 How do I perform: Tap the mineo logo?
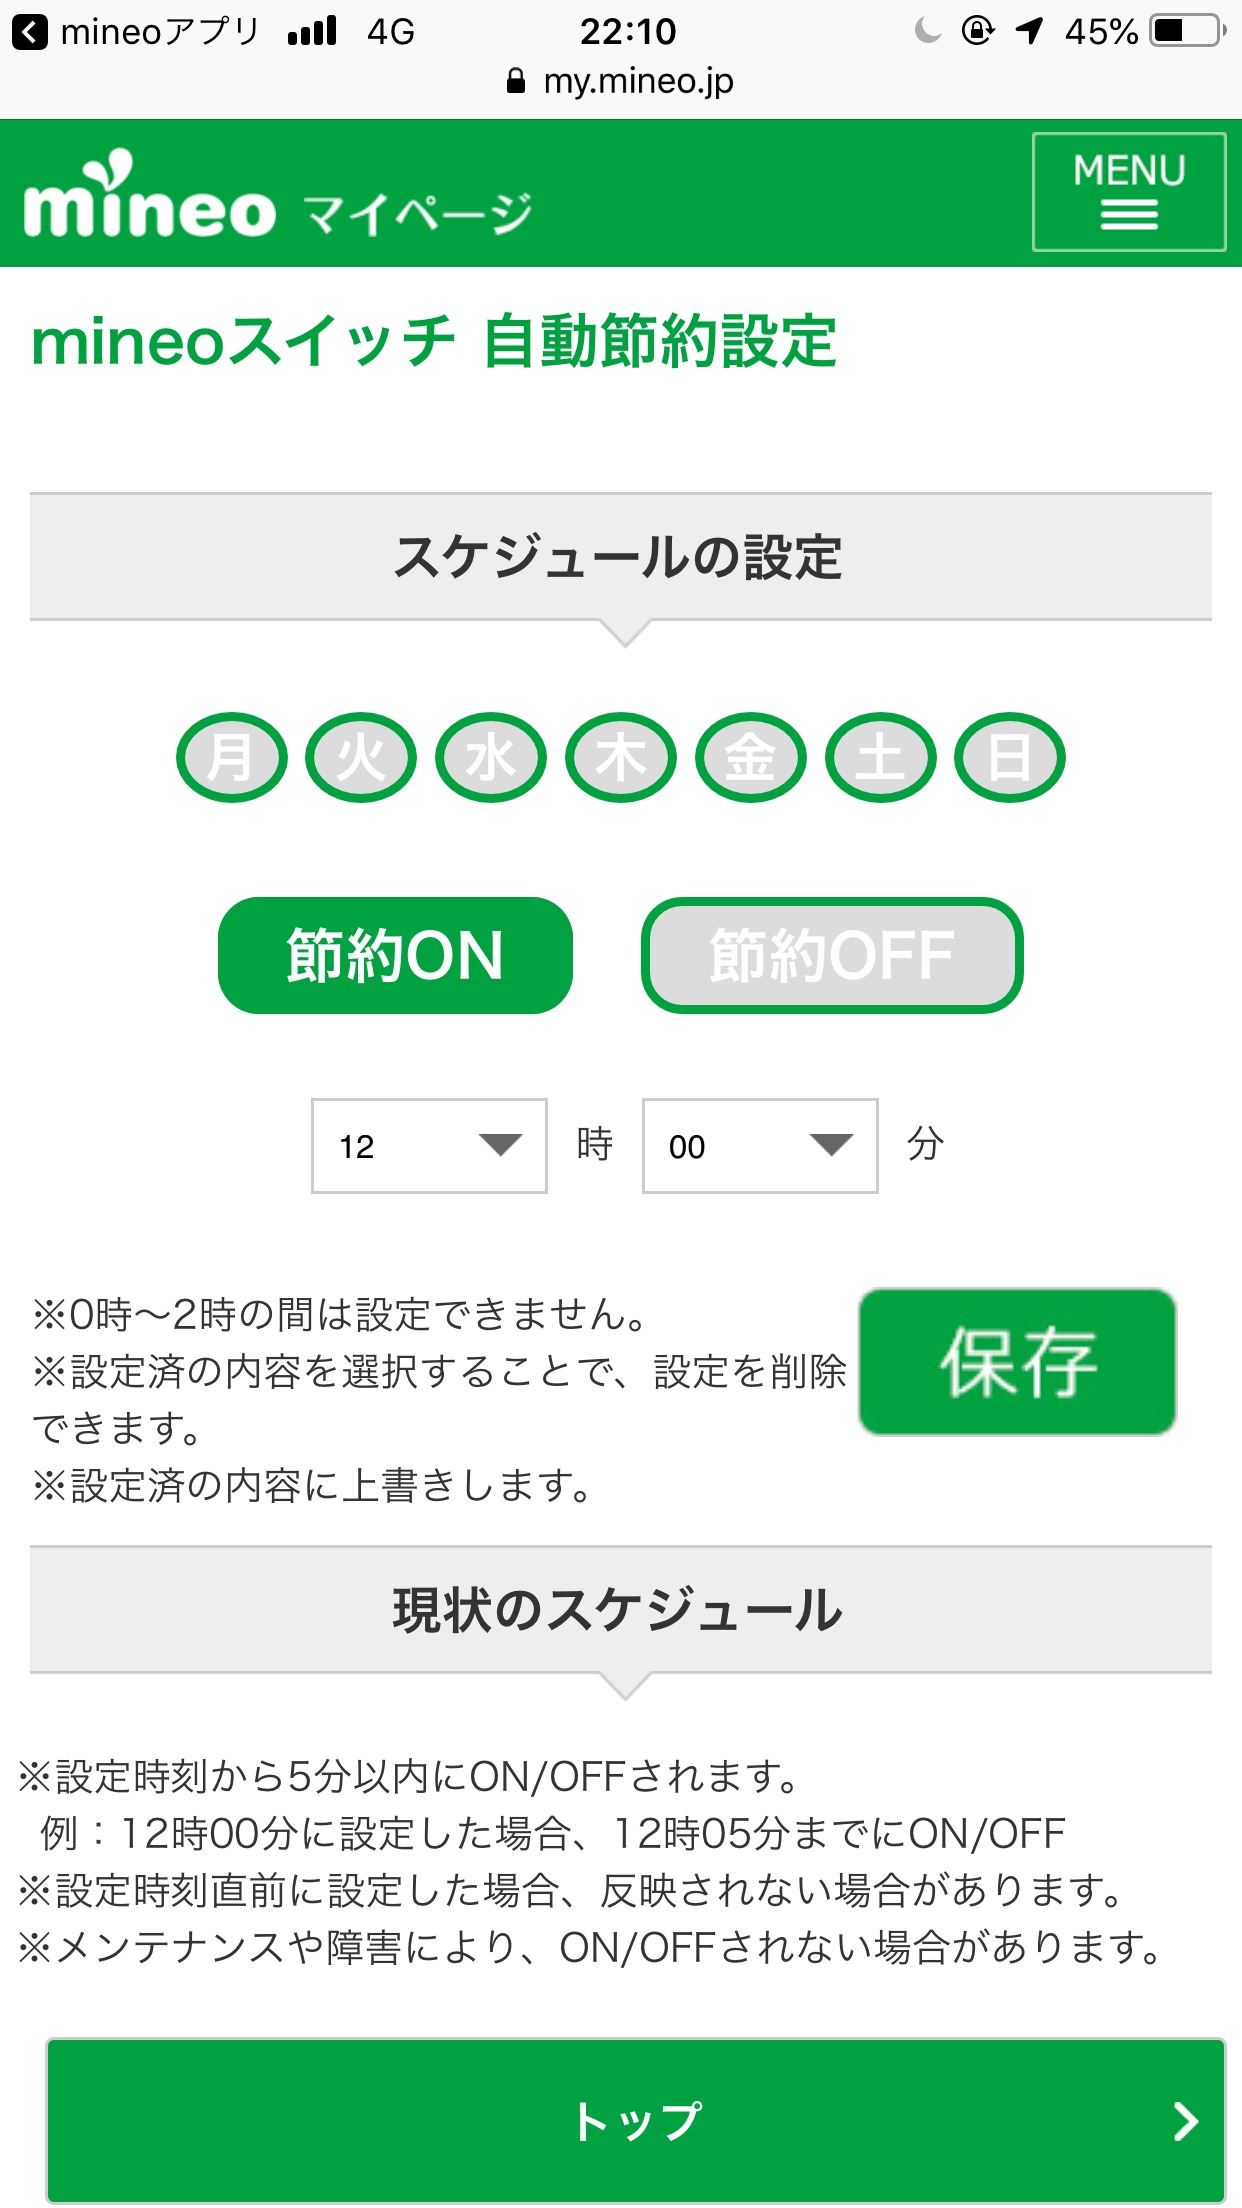(149, 197)
